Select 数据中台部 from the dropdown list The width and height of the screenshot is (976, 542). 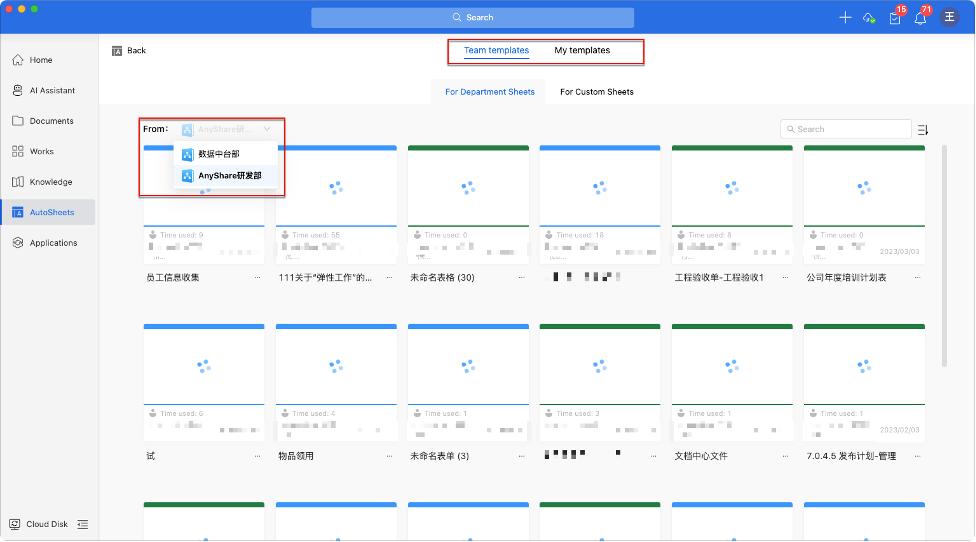click(x=218, y=154)
